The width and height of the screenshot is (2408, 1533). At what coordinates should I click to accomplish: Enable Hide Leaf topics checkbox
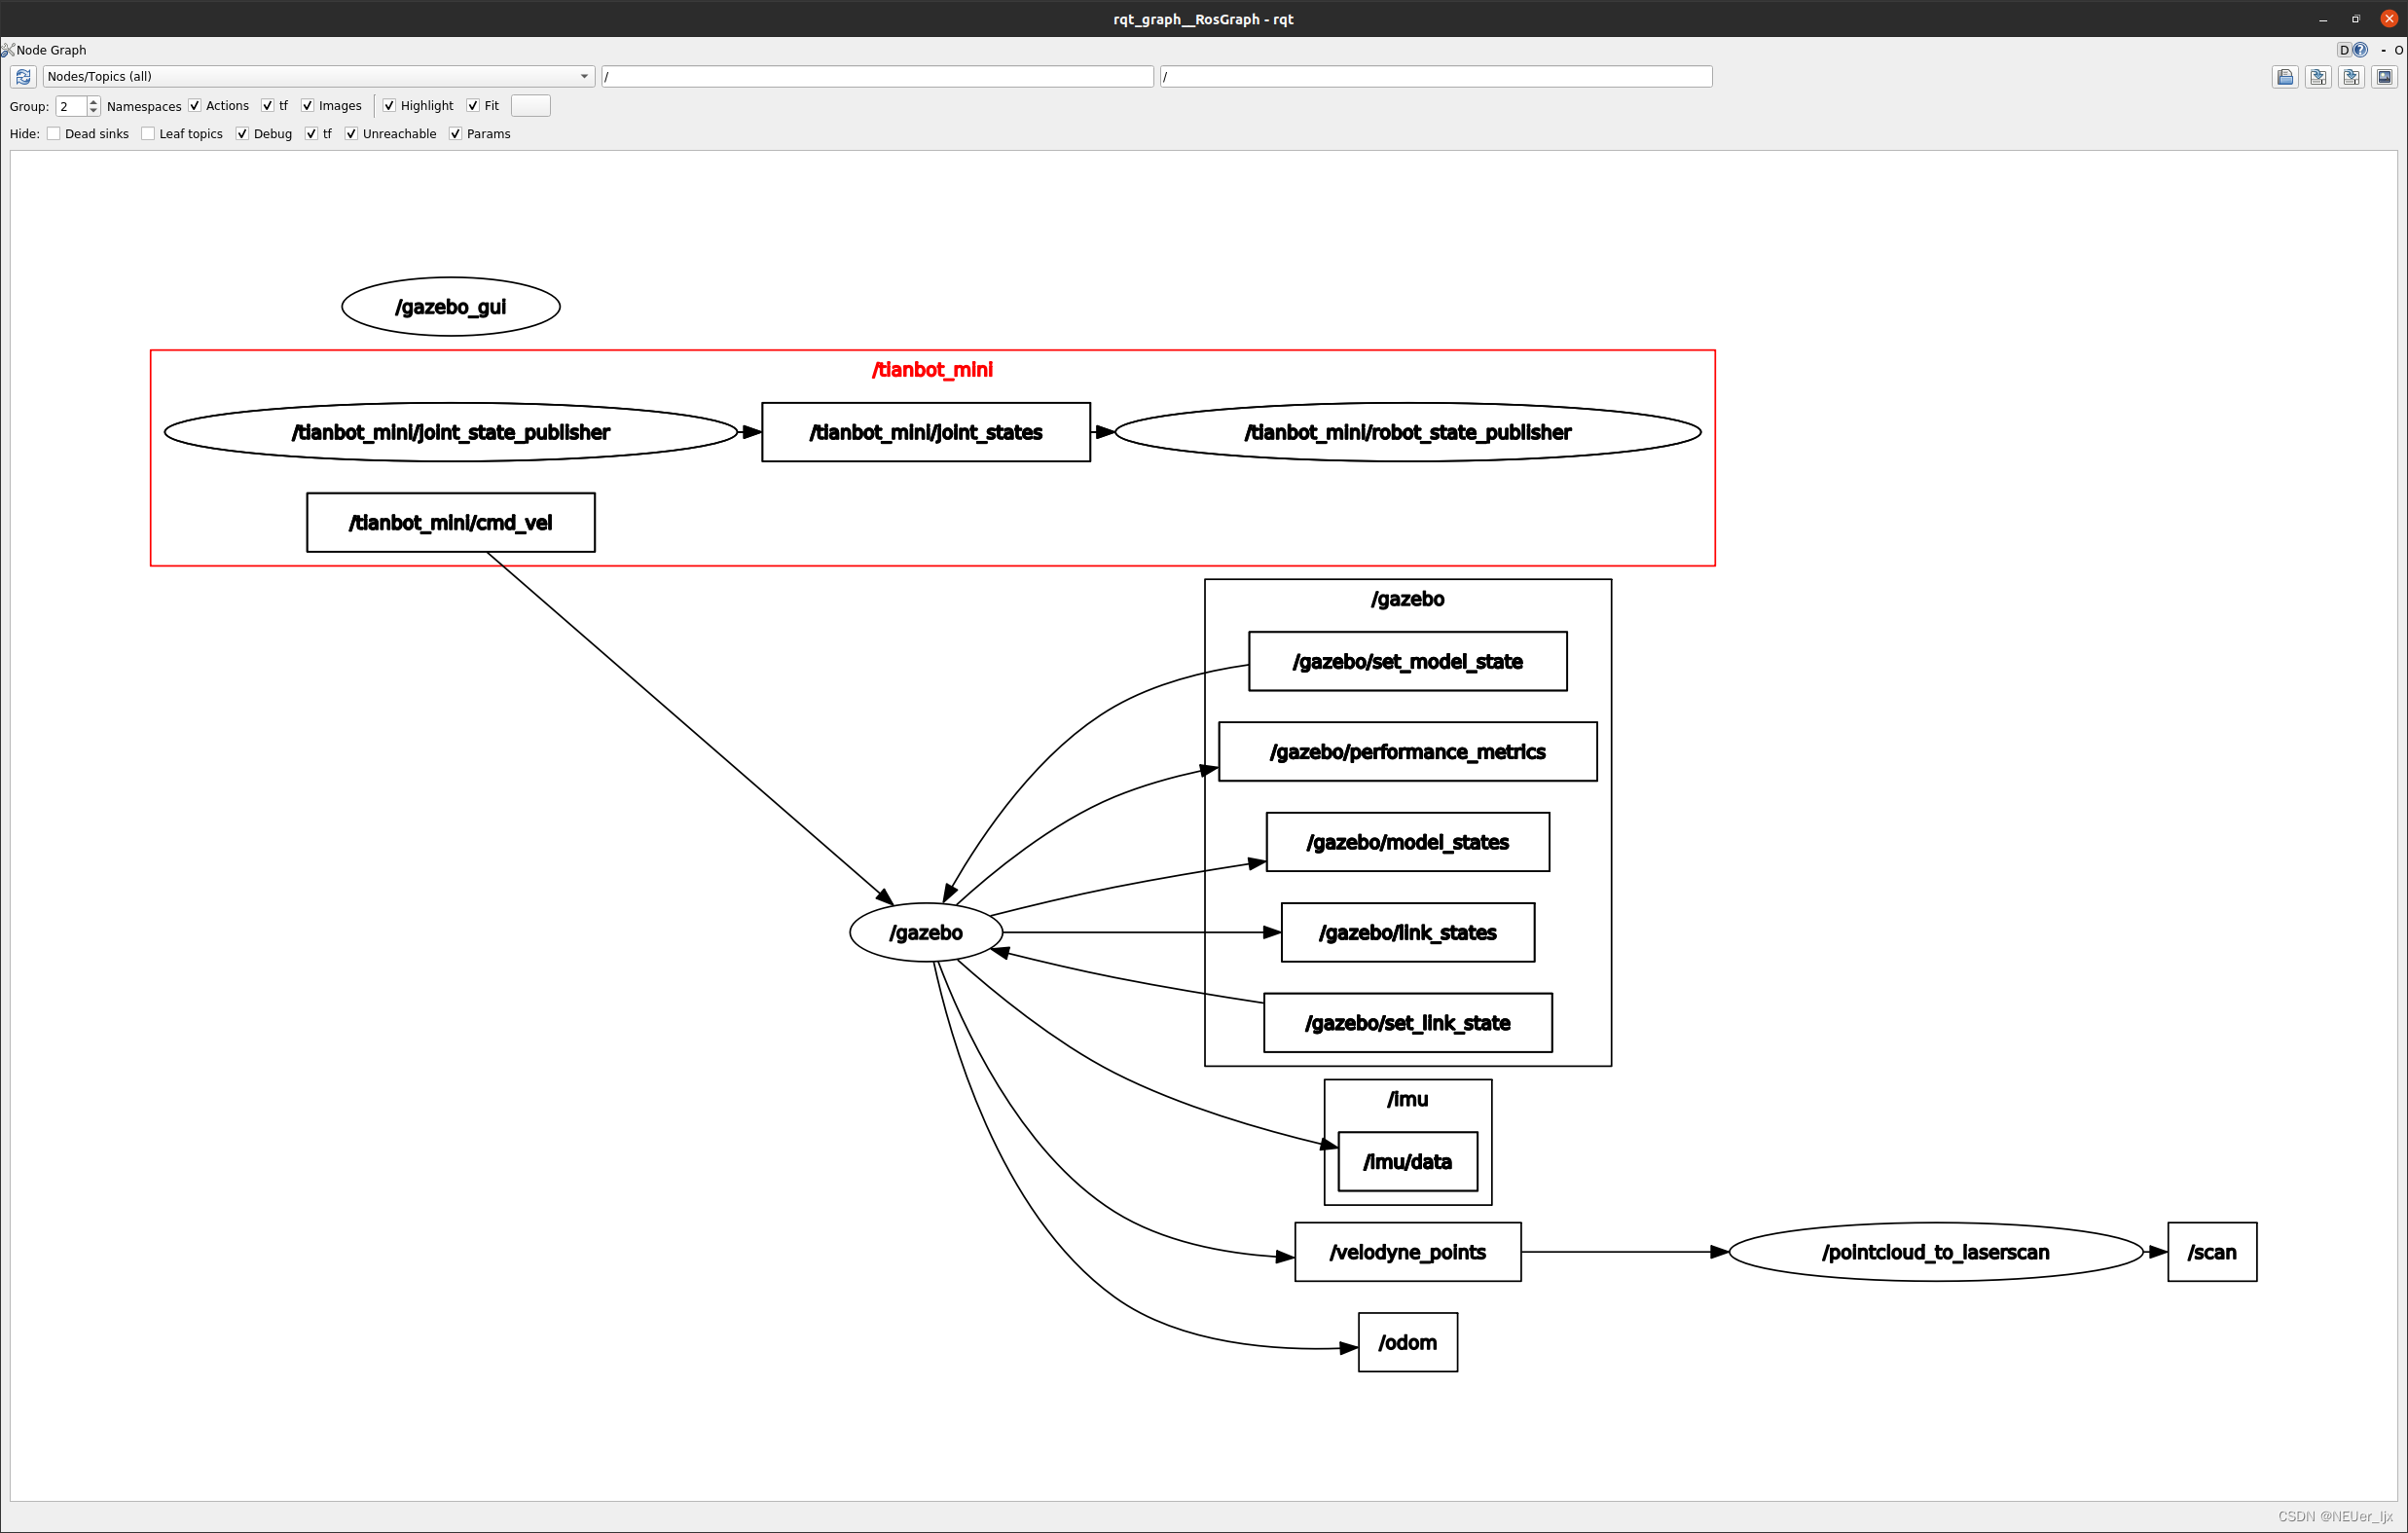click(x=148, y=134)
